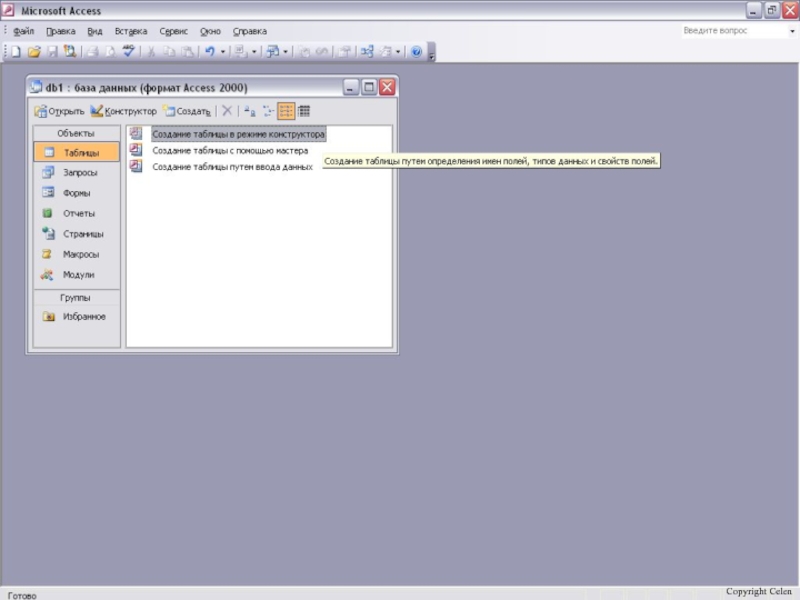The height and width of the screenshot is (600, 800).
Task: Toggle small icons view in database window
Action: pyautogui.click(x=268, y=112)
